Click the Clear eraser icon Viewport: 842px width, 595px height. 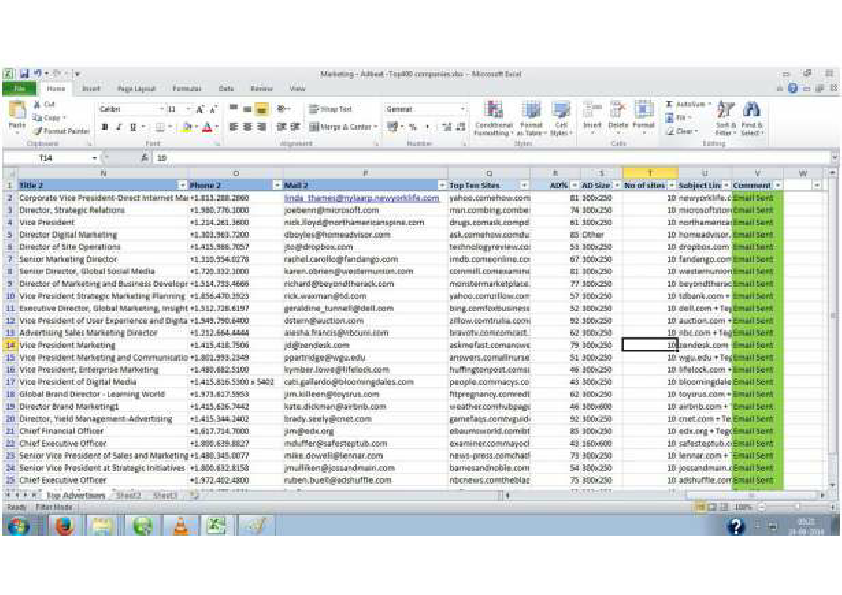coord(669,131)
